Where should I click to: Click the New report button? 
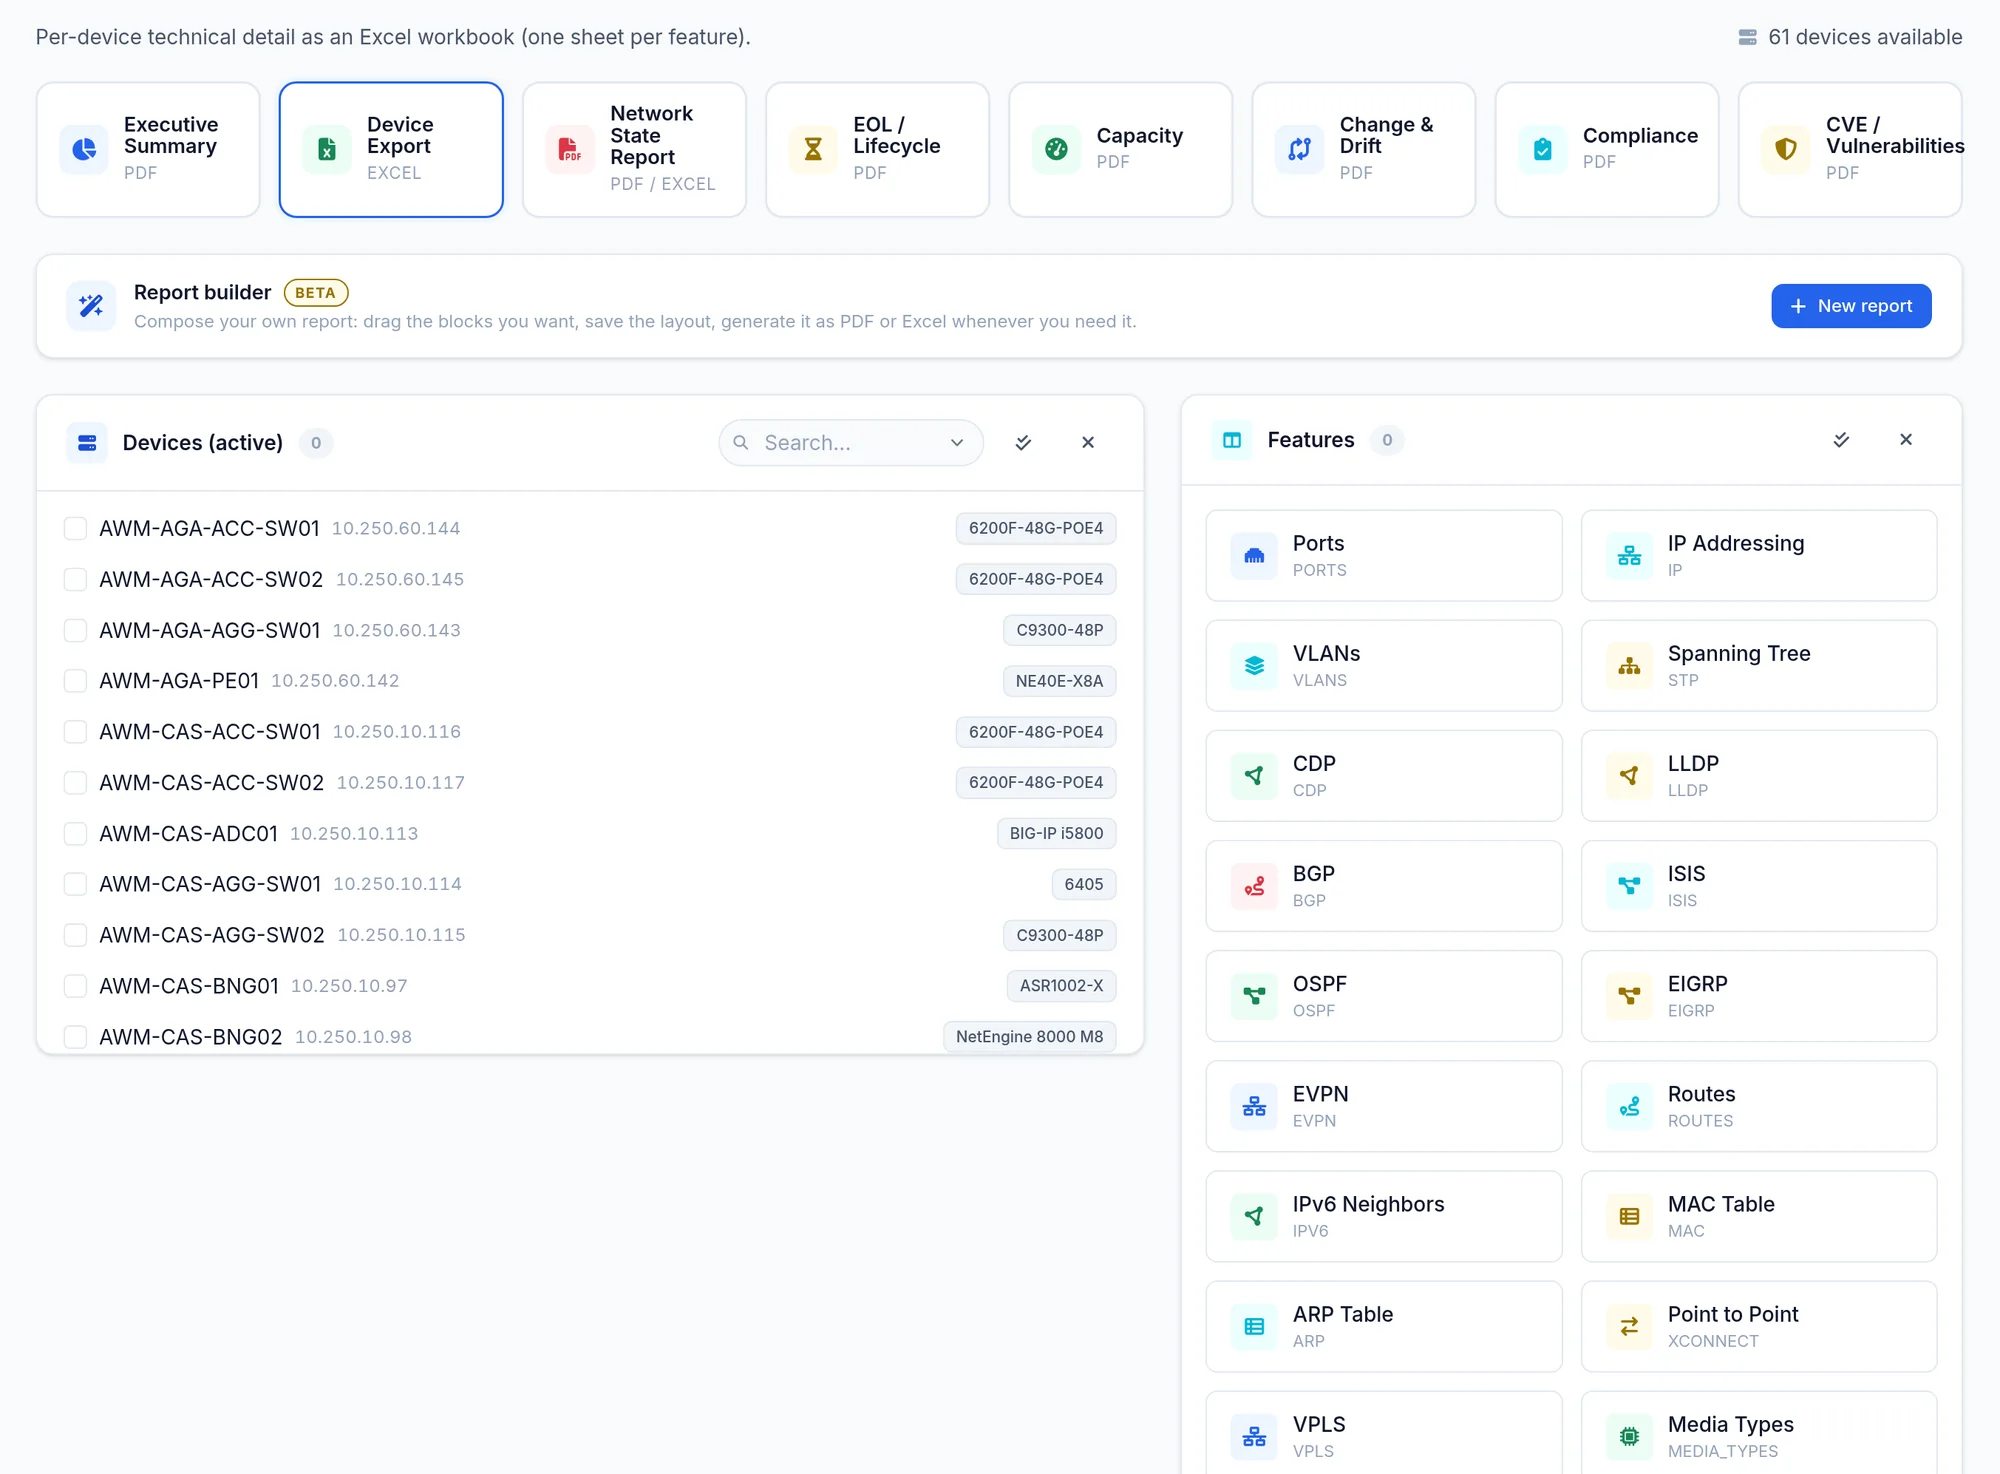[1851, 306]
